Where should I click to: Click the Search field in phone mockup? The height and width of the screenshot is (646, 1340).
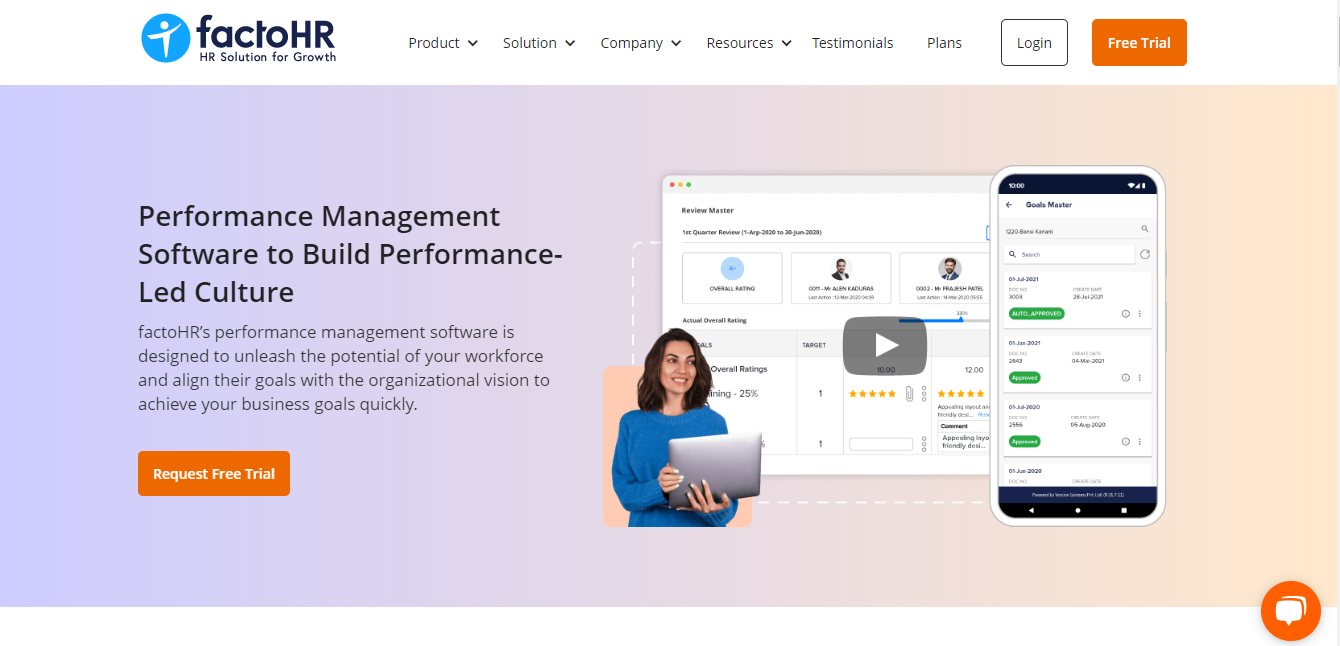(x=1069, y=255)
